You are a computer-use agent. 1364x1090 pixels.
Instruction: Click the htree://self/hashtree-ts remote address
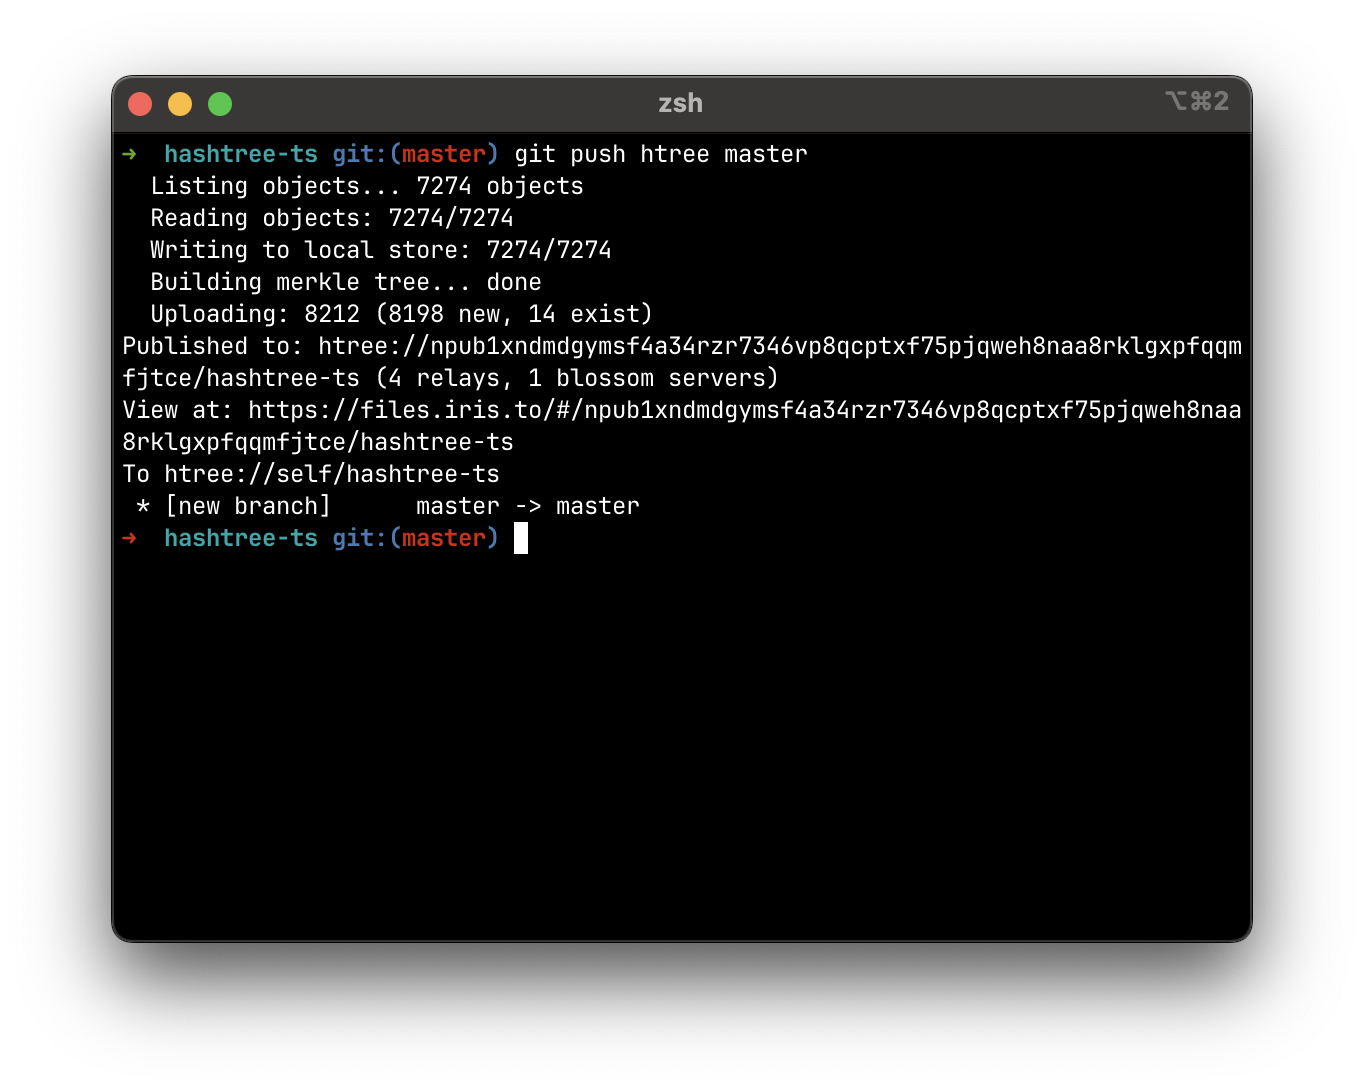coord(332,474)
